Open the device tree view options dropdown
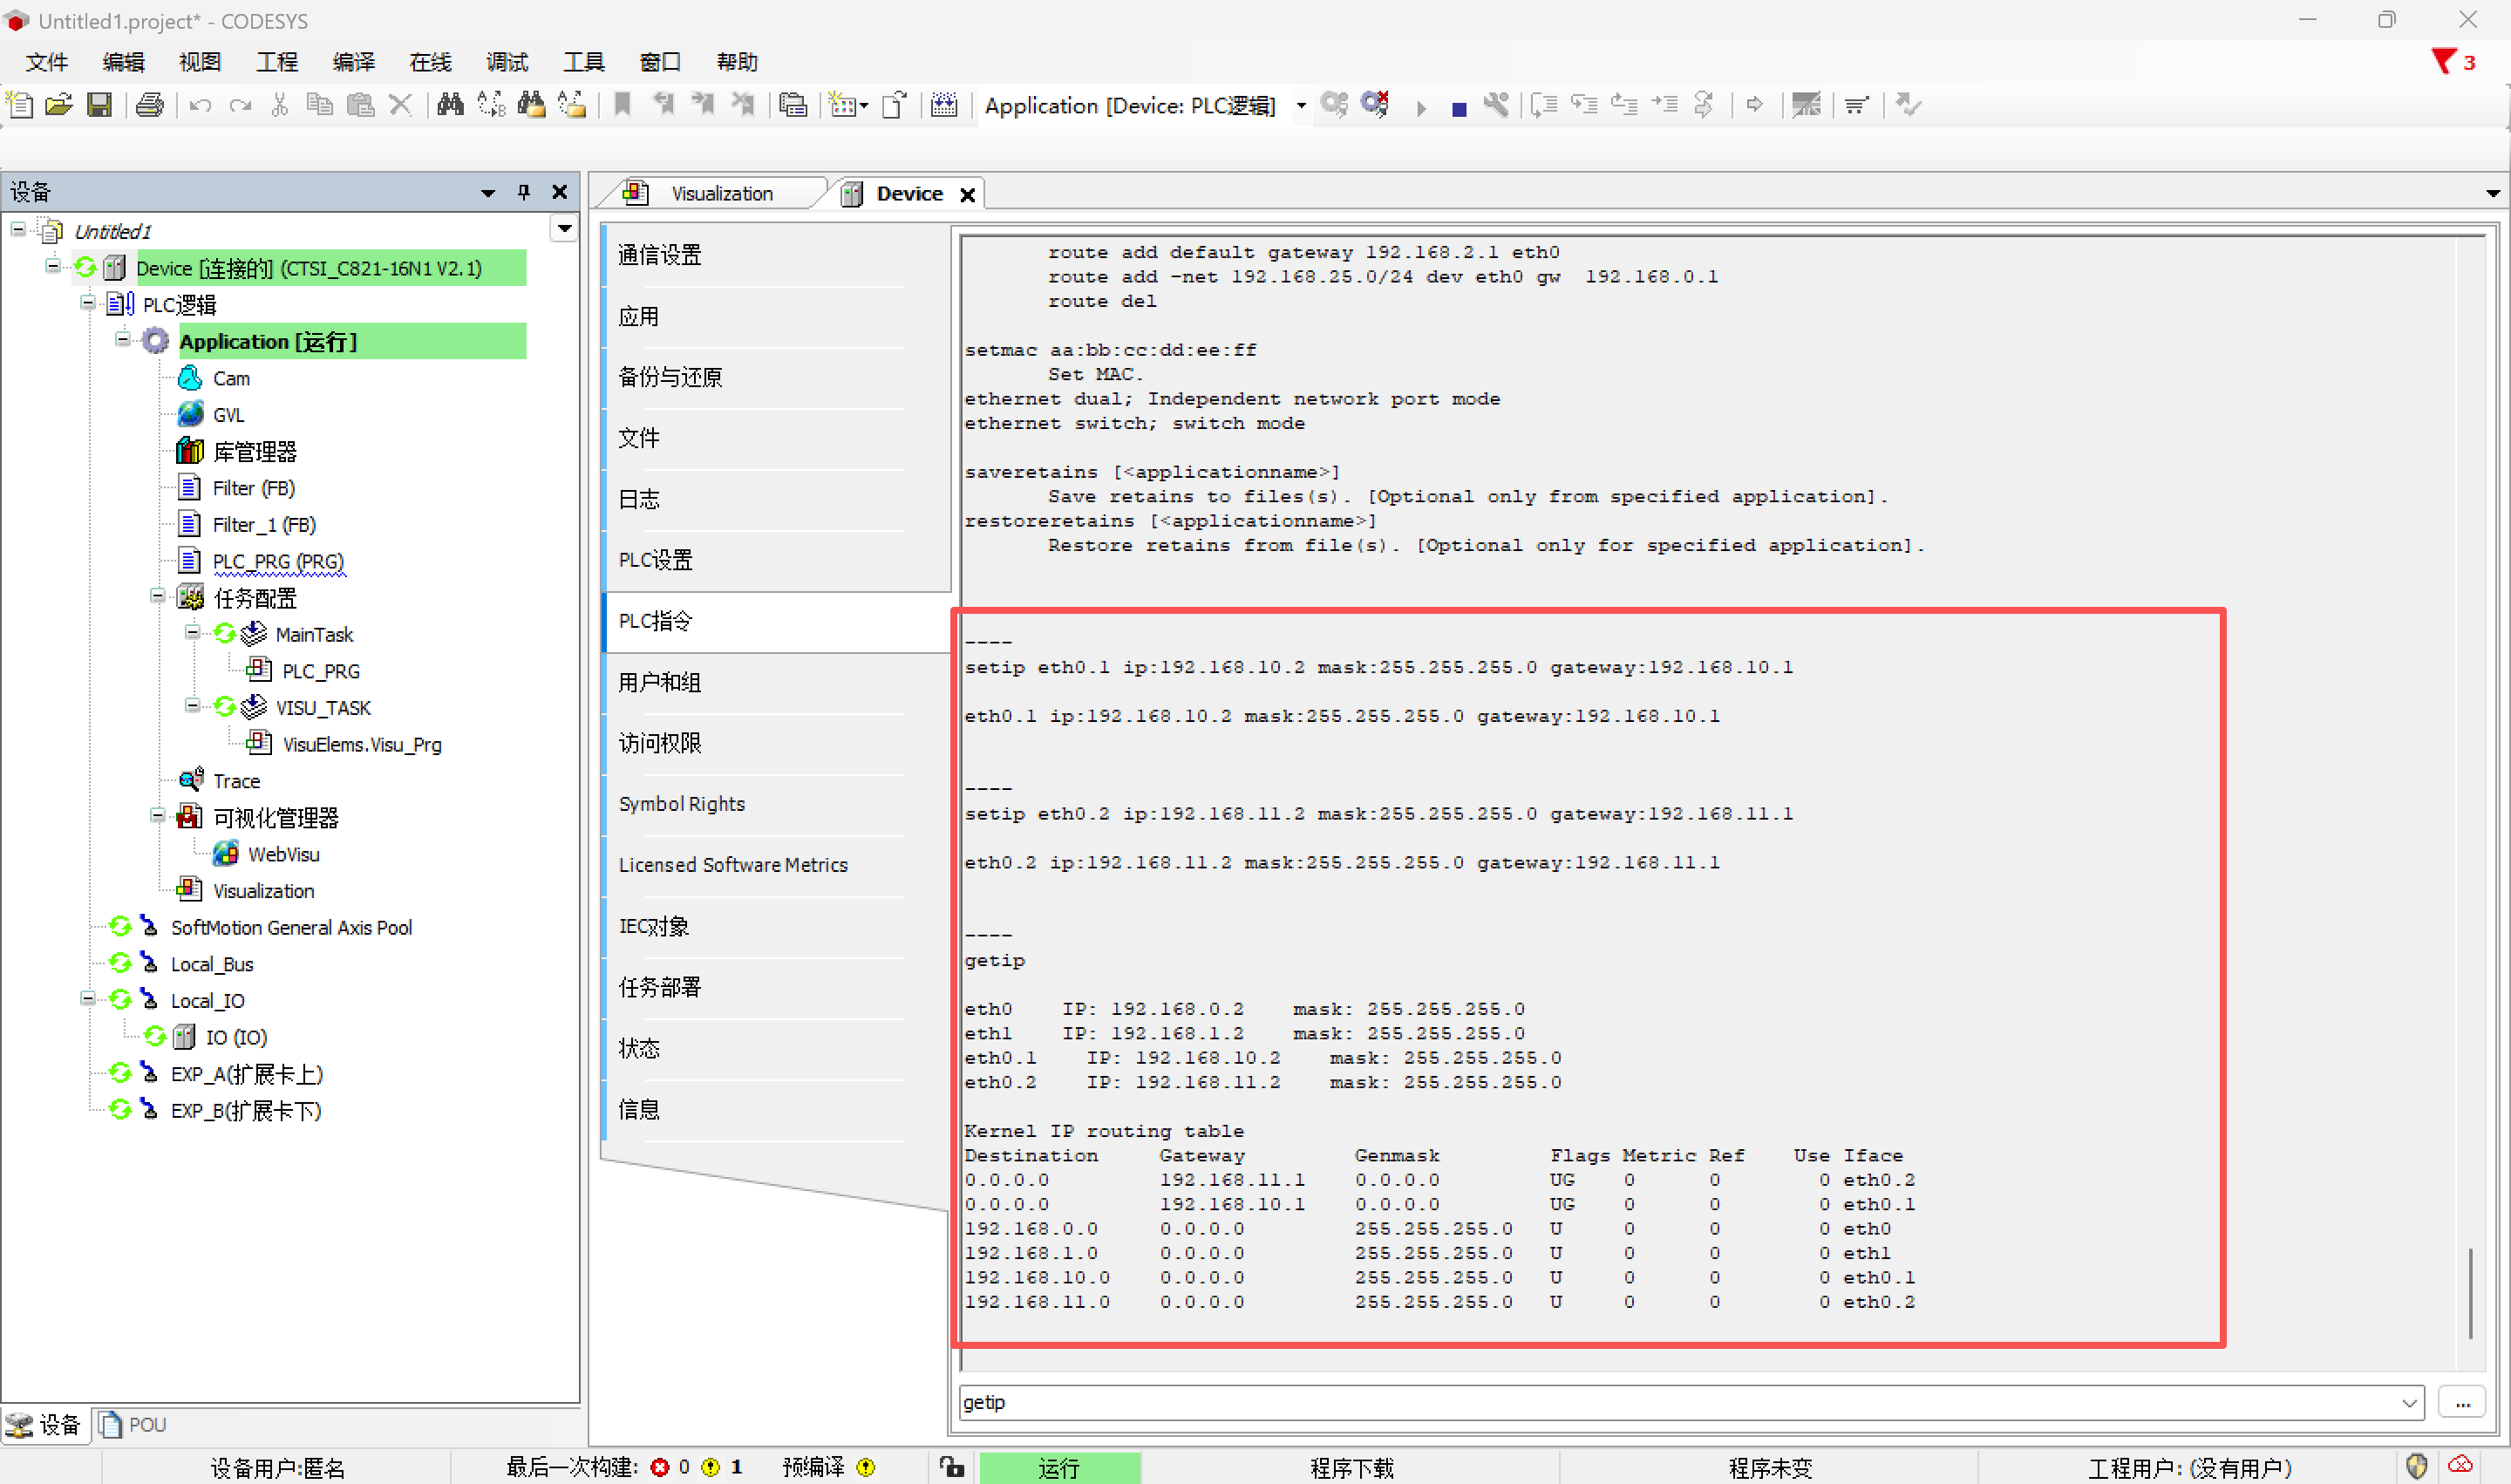The height and width of the screenshot is (1484, 2511). click(564, 229)
